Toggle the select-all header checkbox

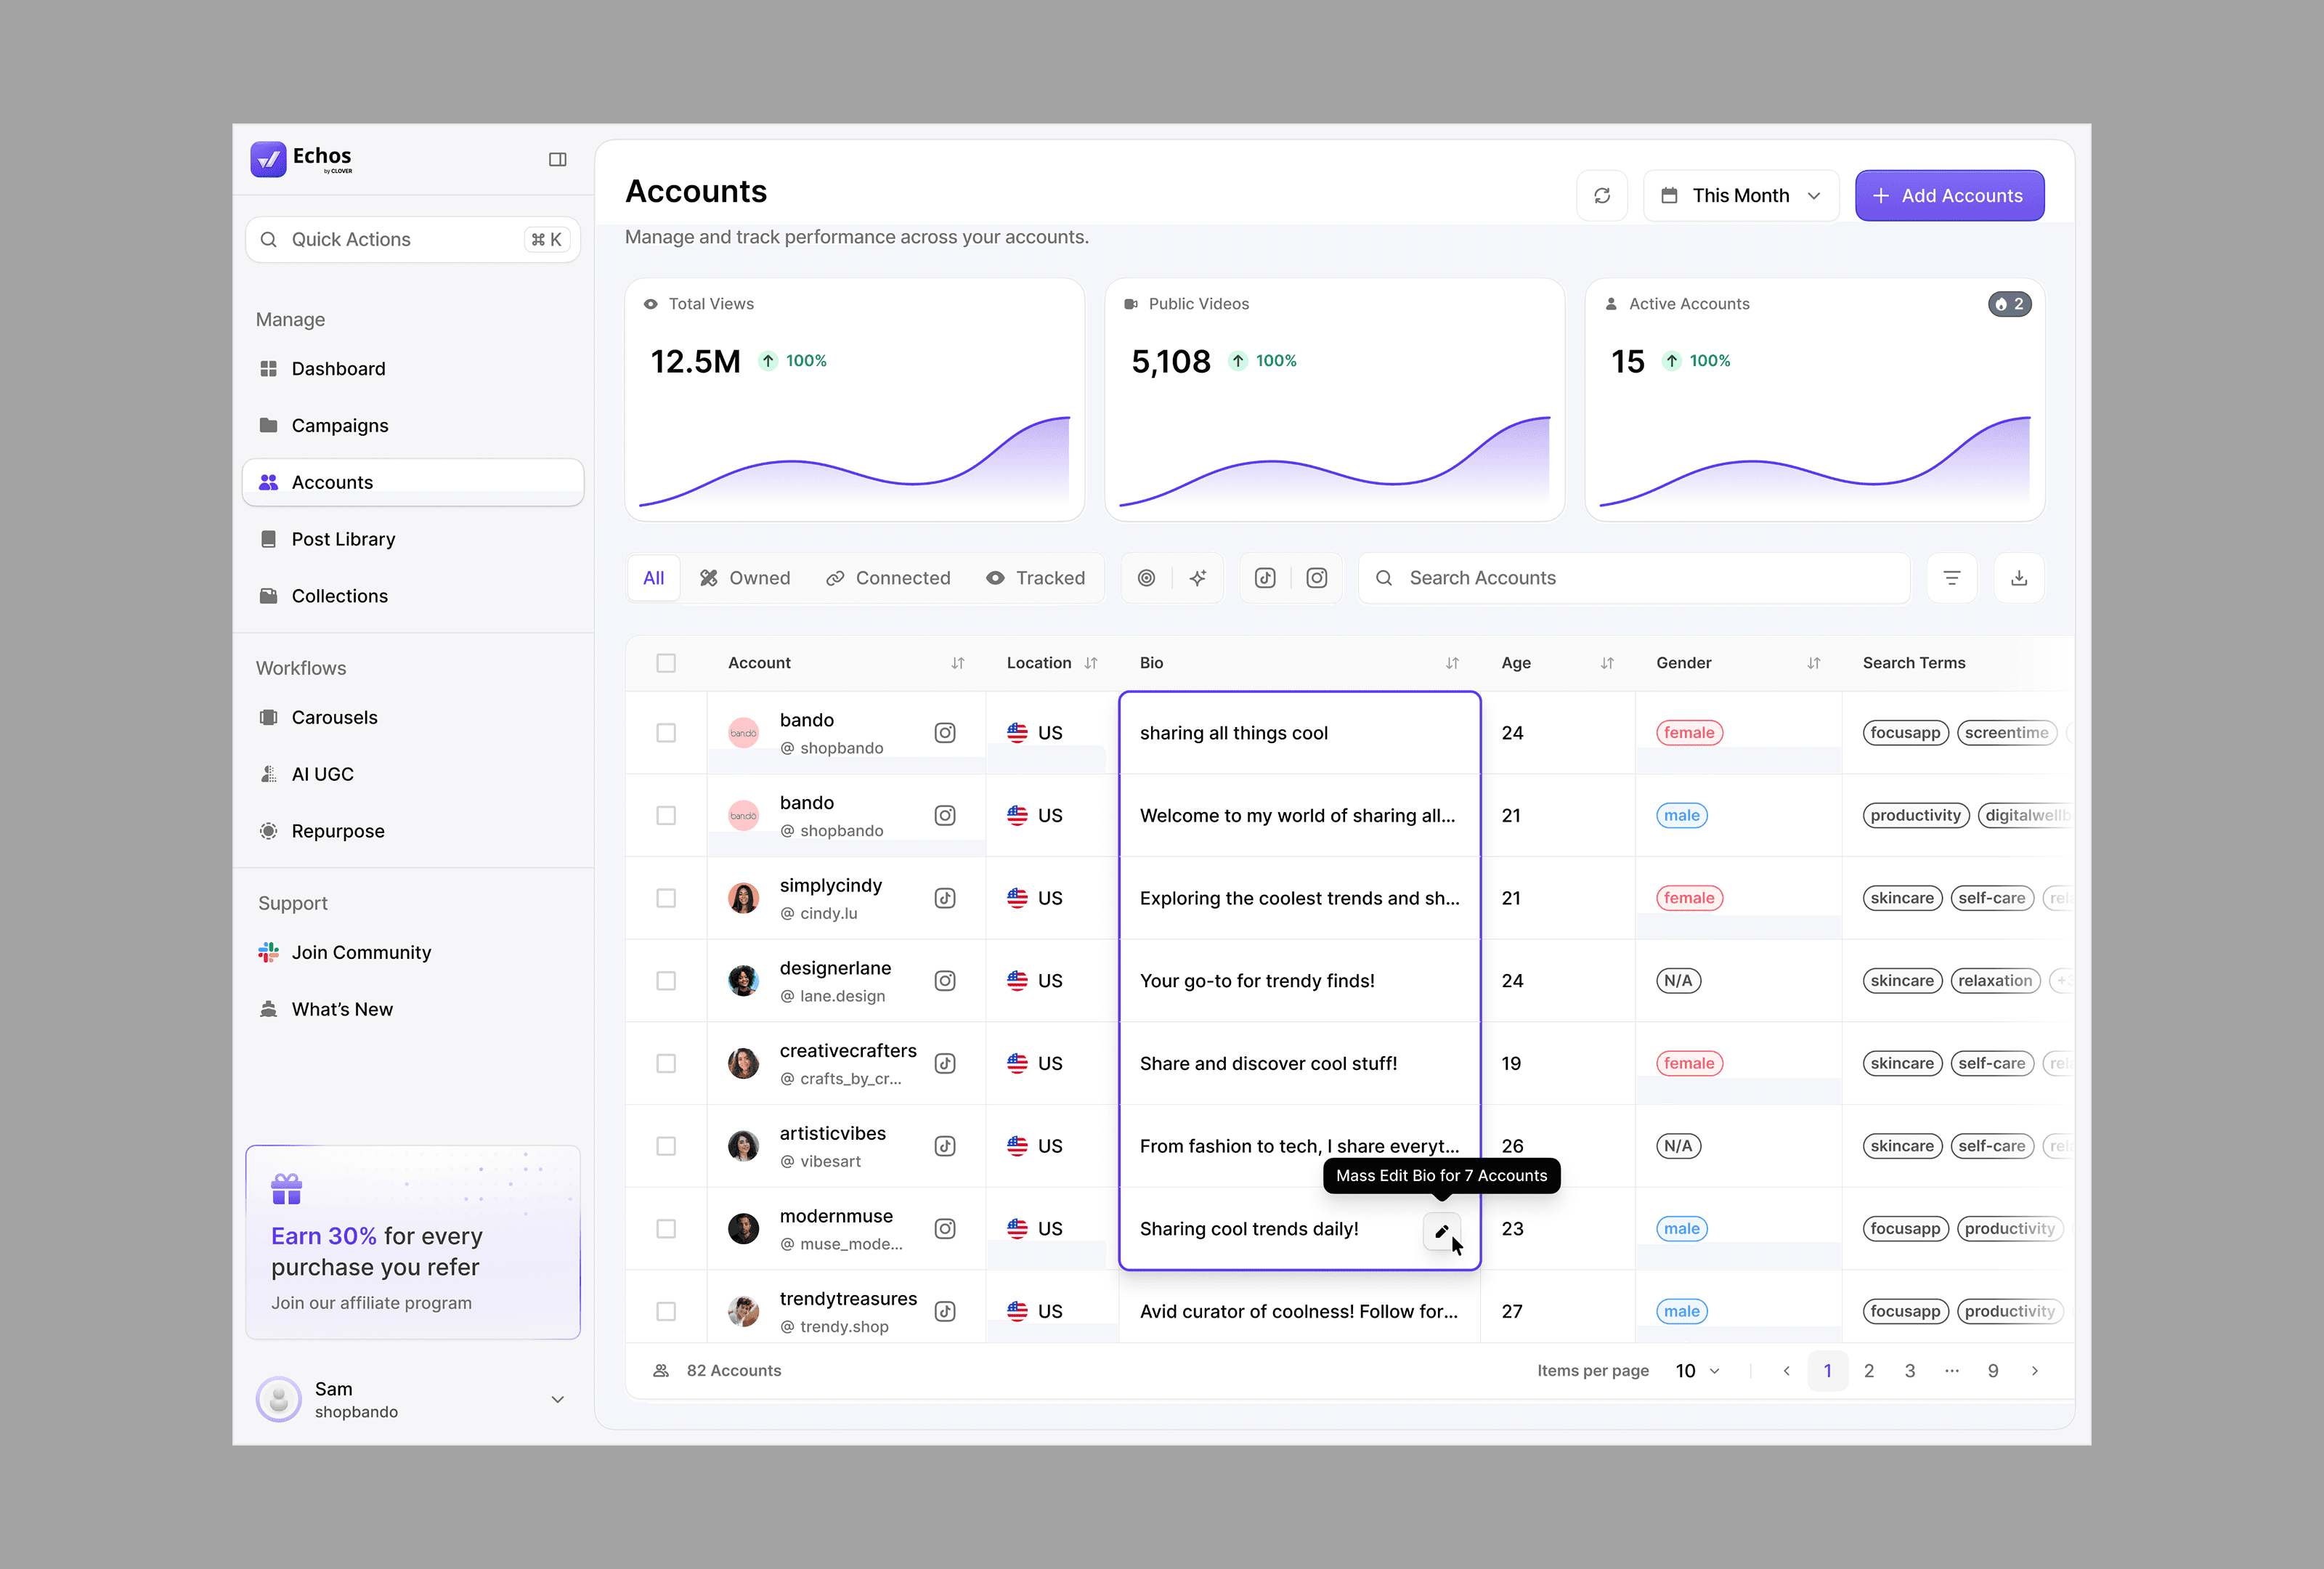(x=666, y=663)
